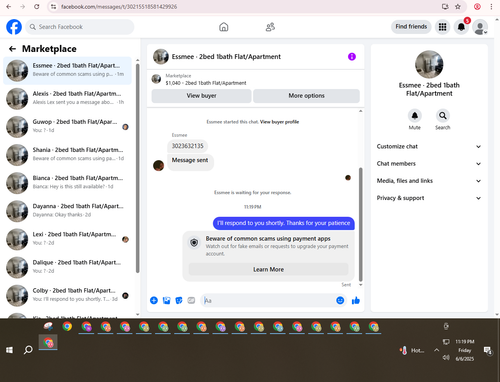Click View buyer button
Image resolution: width=500 pixels, height=382 pixels.
click(201, 96)
